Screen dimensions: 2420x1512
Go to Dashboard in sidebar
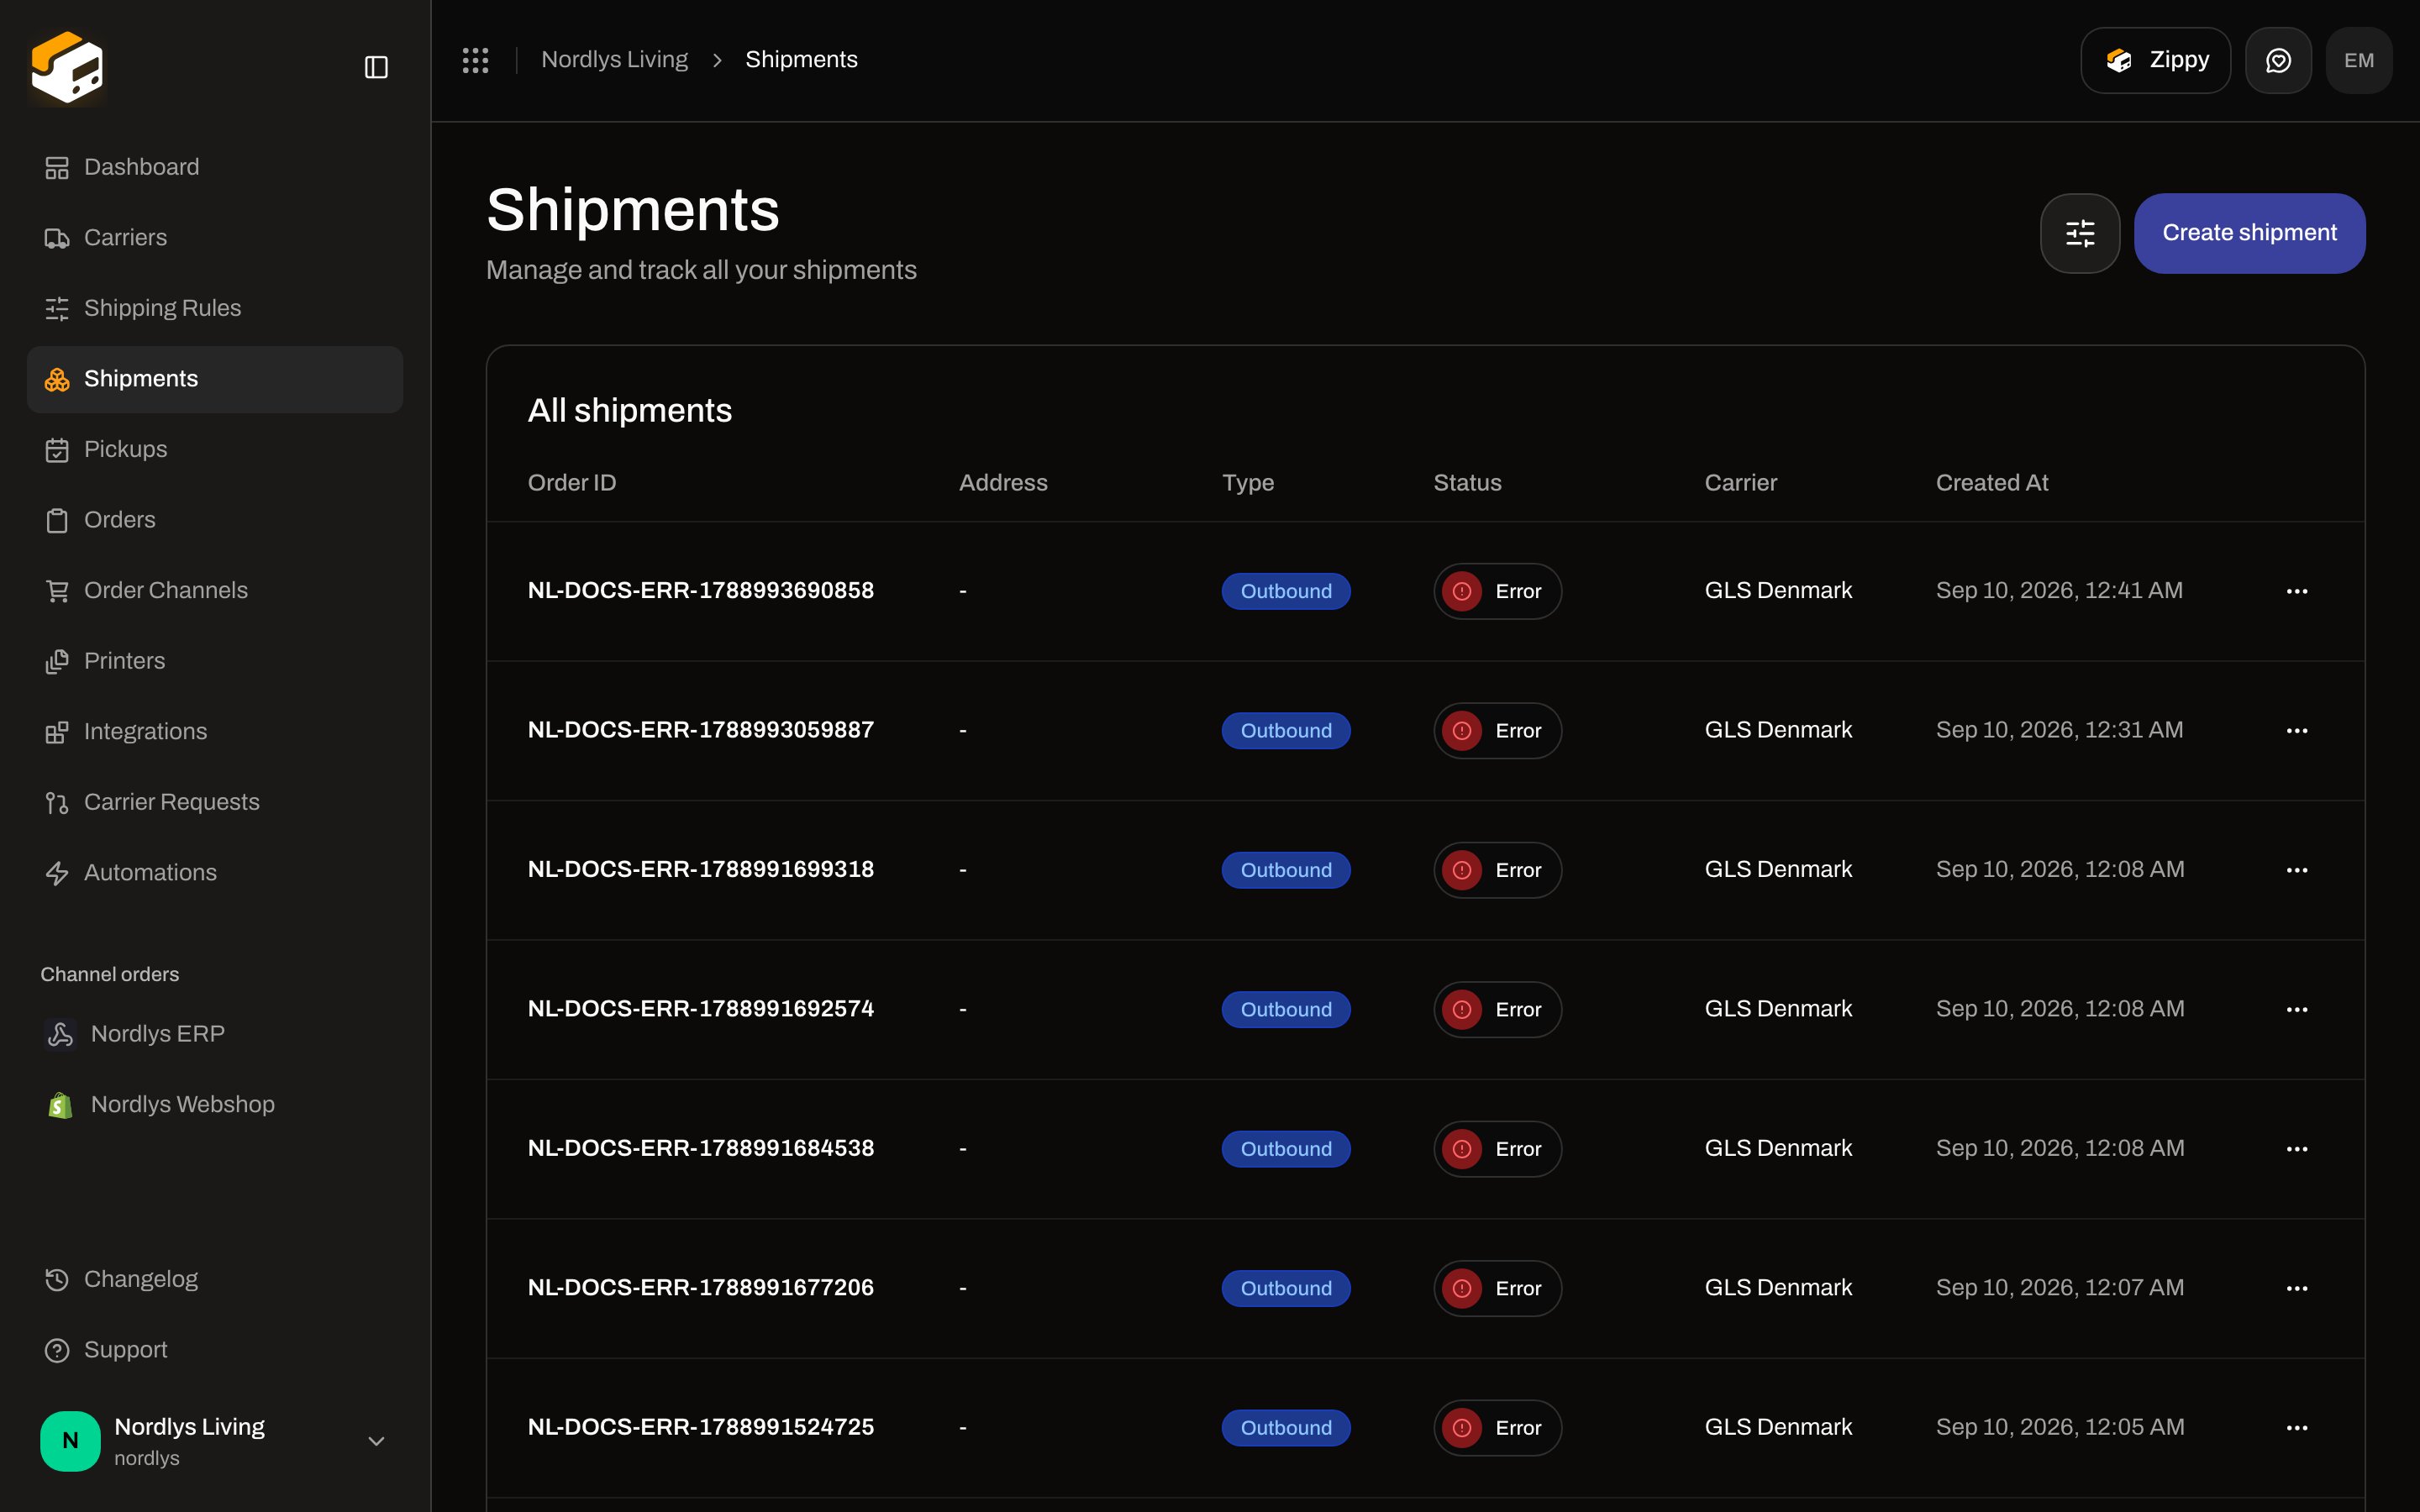click(215, 167)
